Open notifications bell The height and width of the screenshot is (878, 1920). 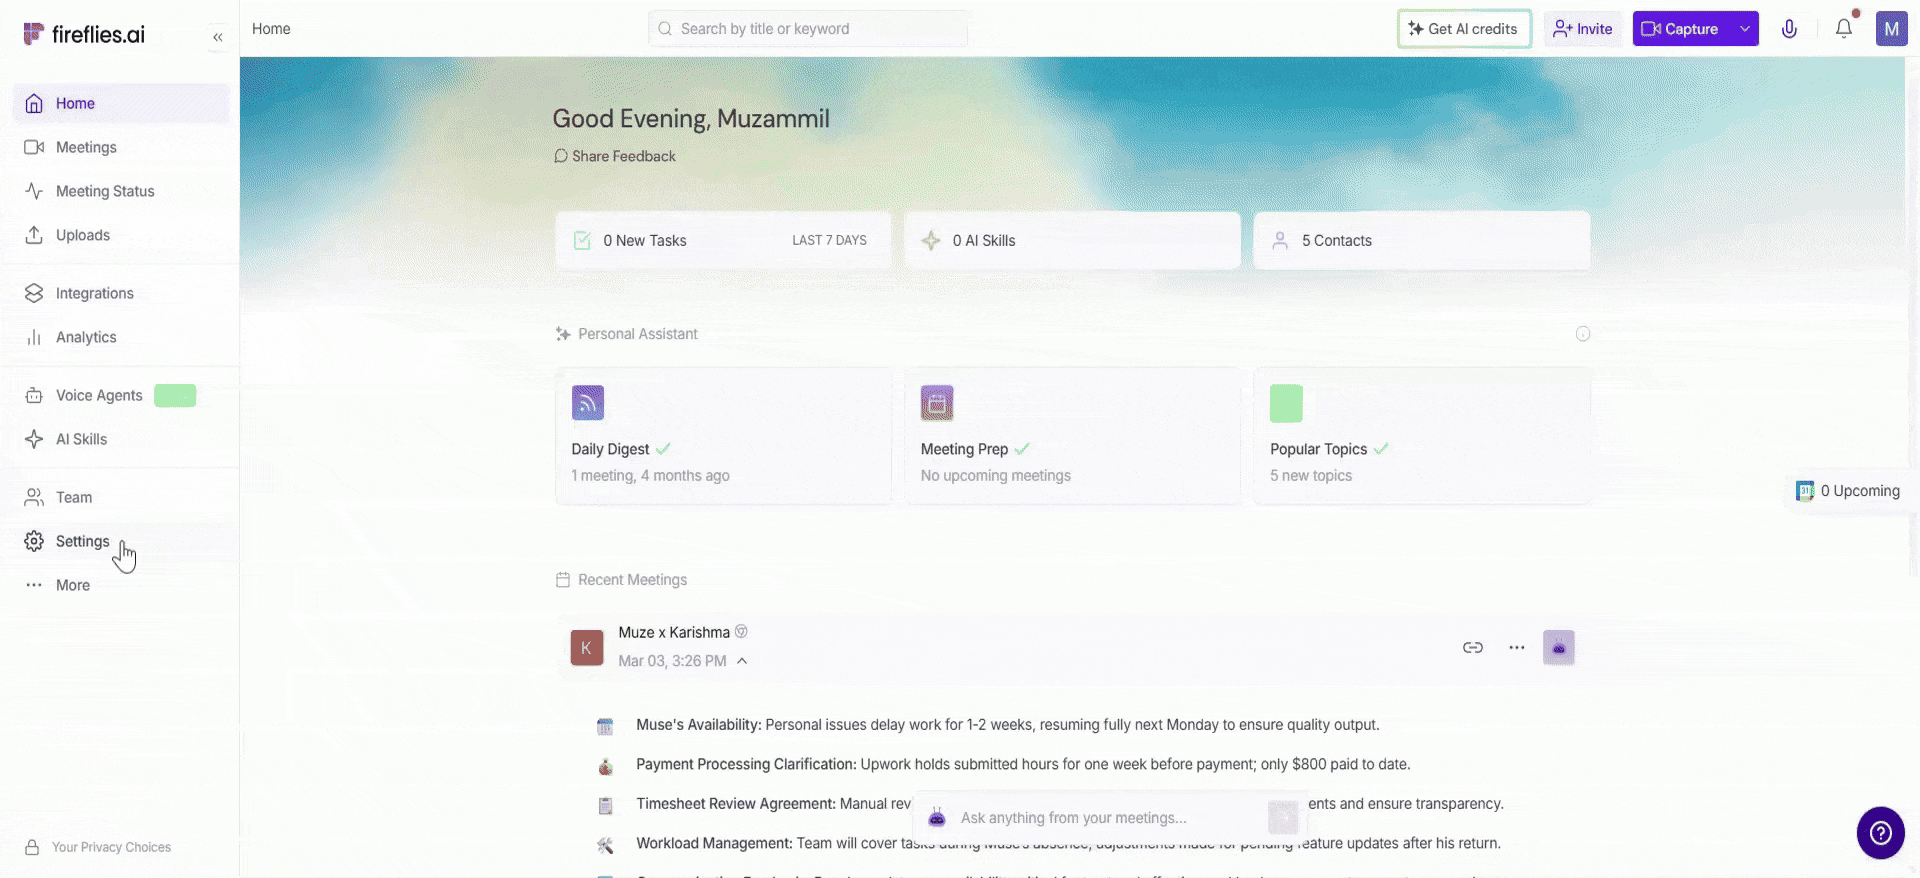1844,29
